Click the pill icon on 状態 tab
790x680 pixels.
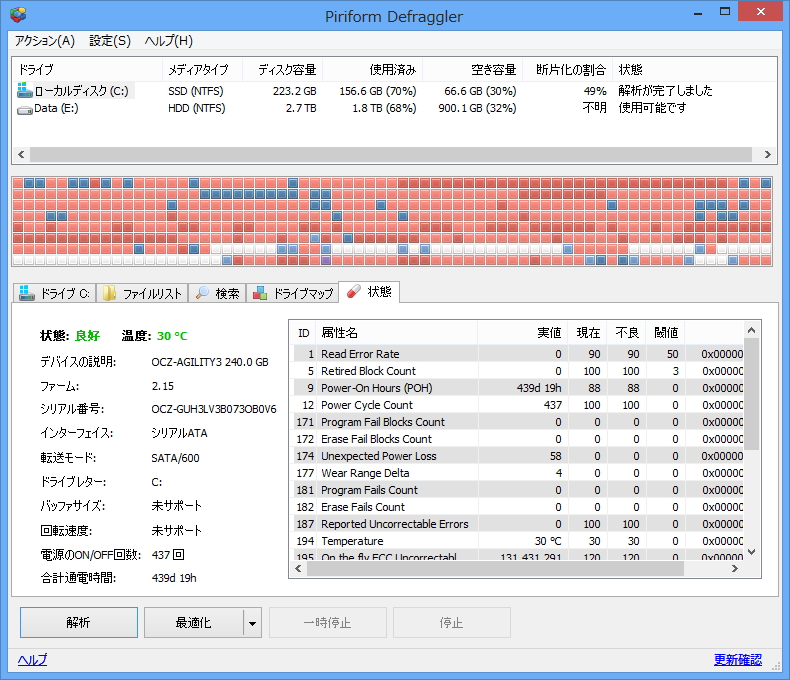(354, 291)
